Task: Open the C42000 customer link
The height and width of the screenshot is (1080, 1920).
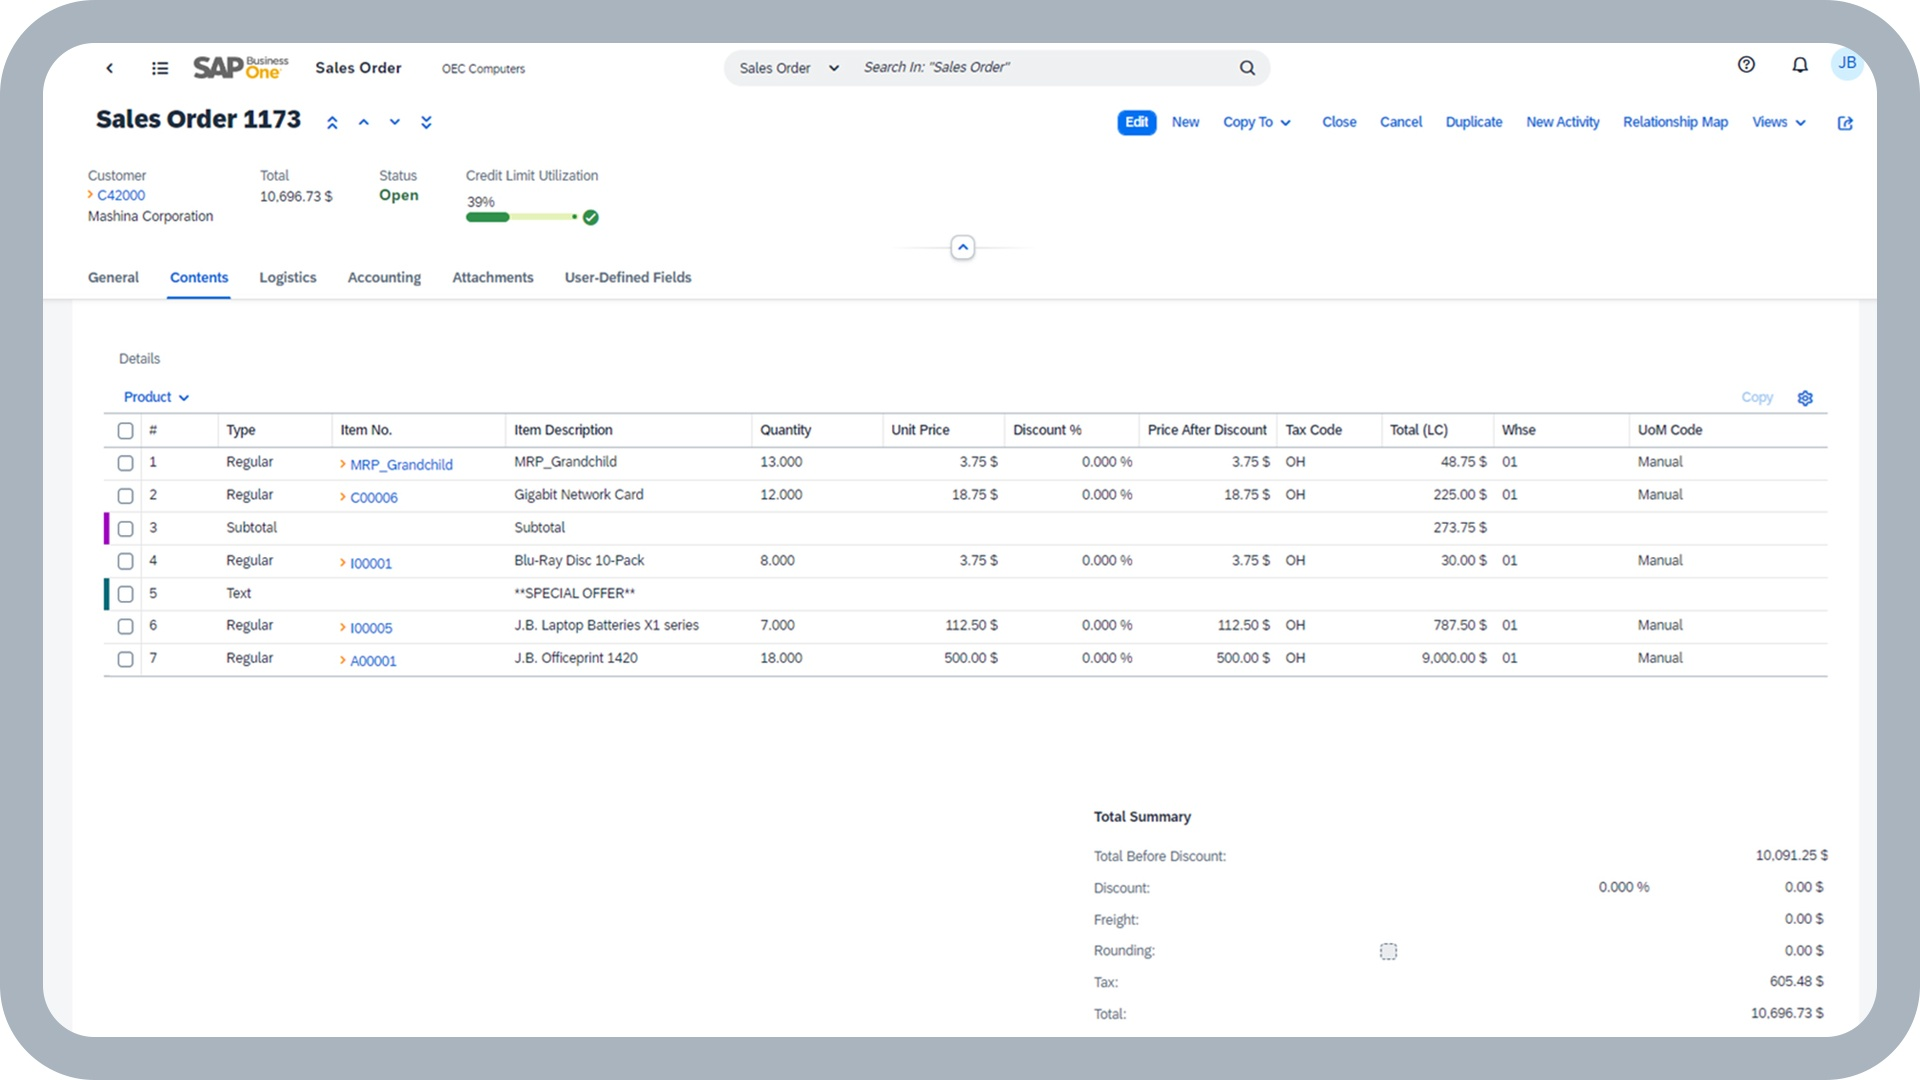Action: (x=121, y=195)
